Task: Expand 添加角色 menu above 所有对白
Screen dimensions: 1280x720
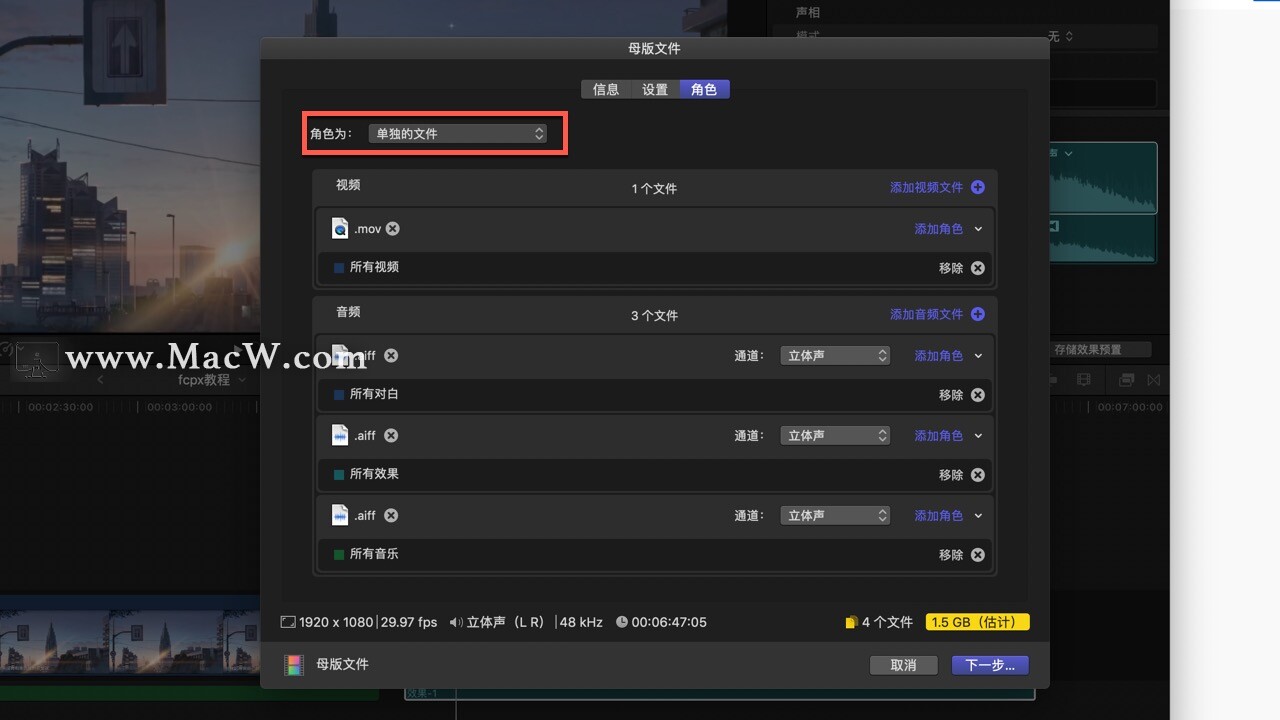Action: coord(978,356)
